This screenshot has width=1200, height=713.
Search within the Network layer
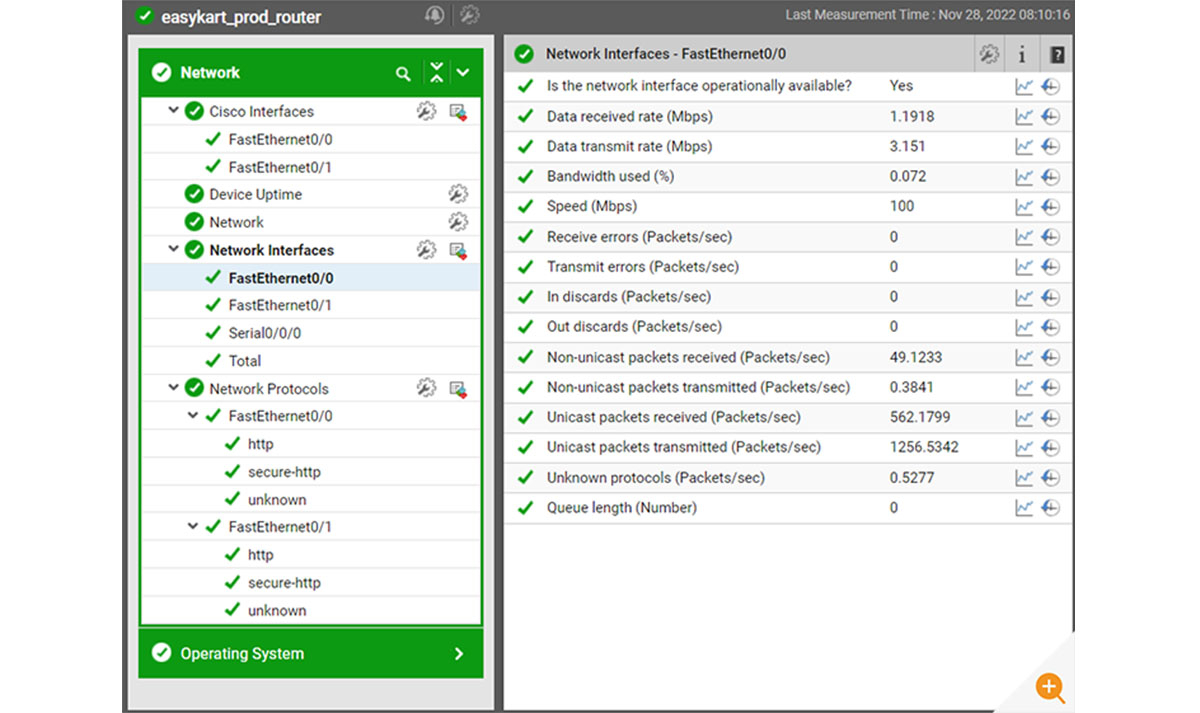[x=403, y=73]
